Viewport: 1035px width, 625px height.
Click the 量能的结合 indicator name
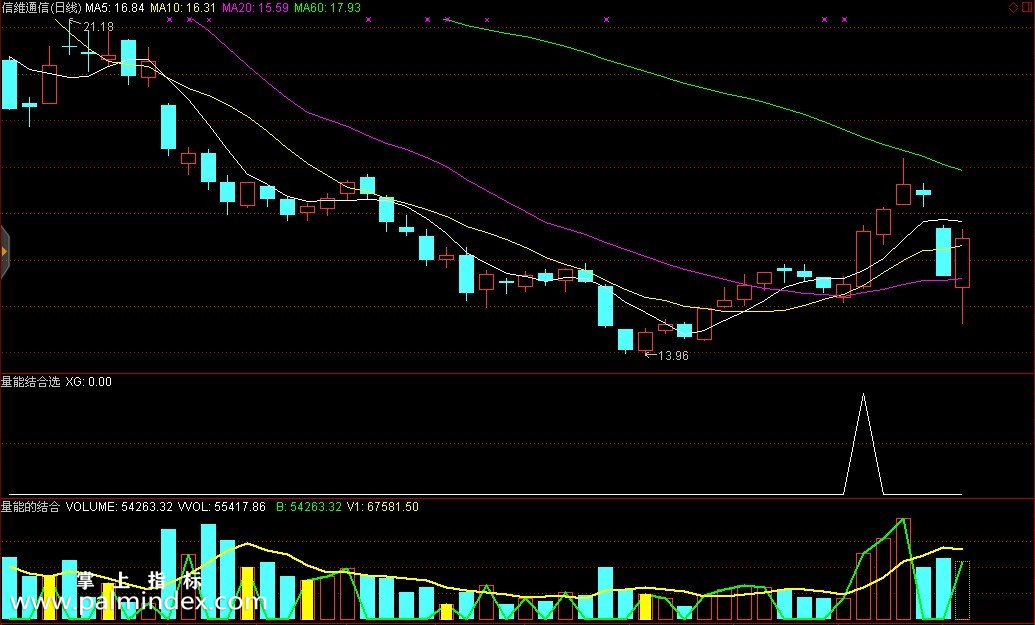click(30, 507)
